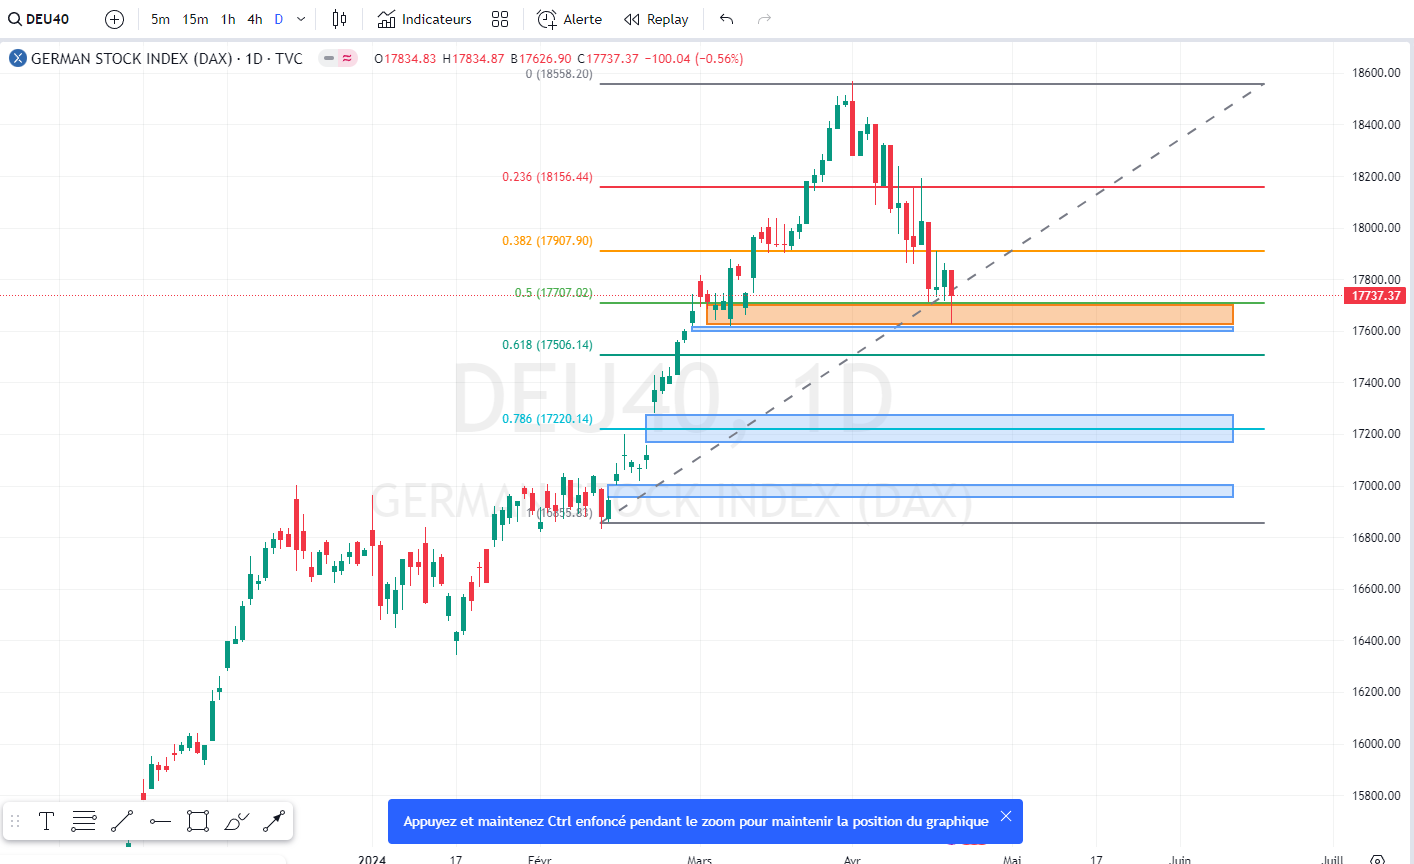The height and width of the screenshot is (864, 1414).
Task: Switch to the 5m timeframe
Action: click(160, 19)
